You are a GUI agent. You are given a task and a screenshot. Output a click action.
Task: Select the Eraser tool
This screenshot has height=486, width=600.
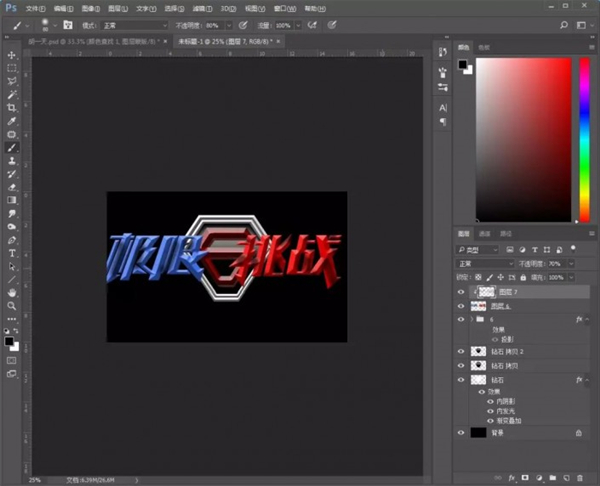coord(12,186)
